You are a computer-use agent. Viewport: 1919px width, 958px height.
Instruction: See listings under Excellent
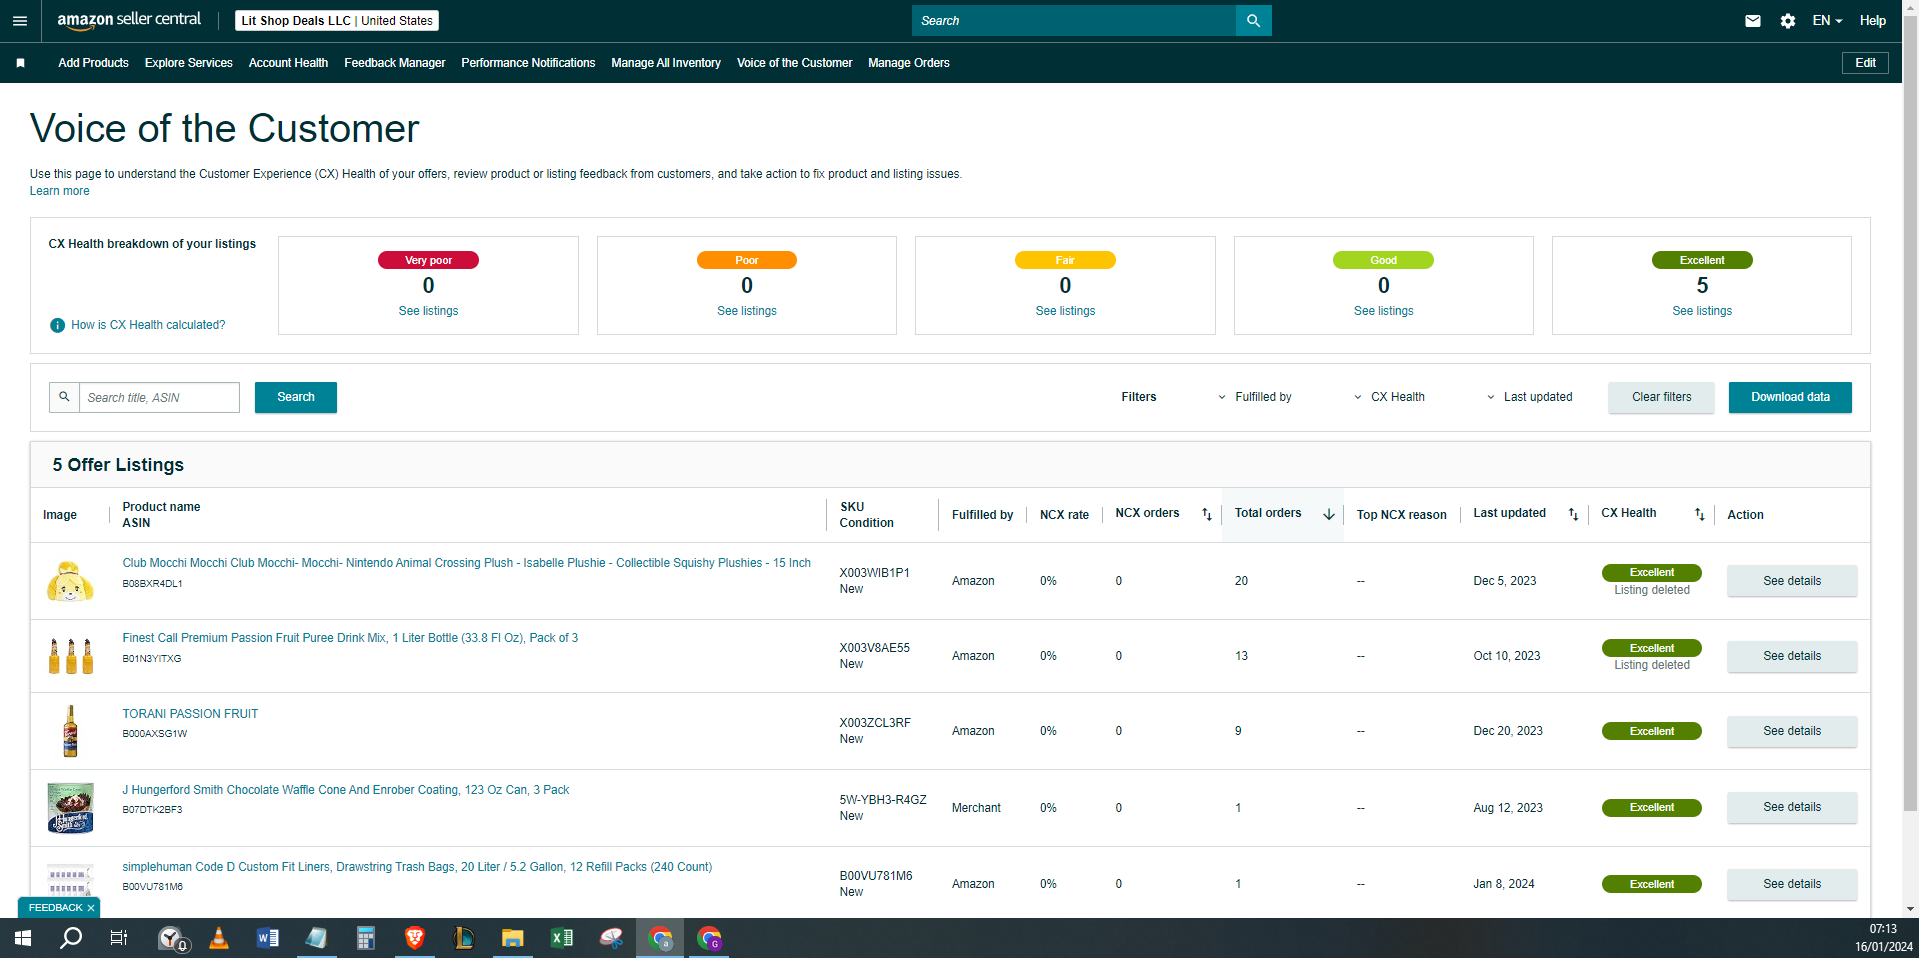tap(1702, 311)
